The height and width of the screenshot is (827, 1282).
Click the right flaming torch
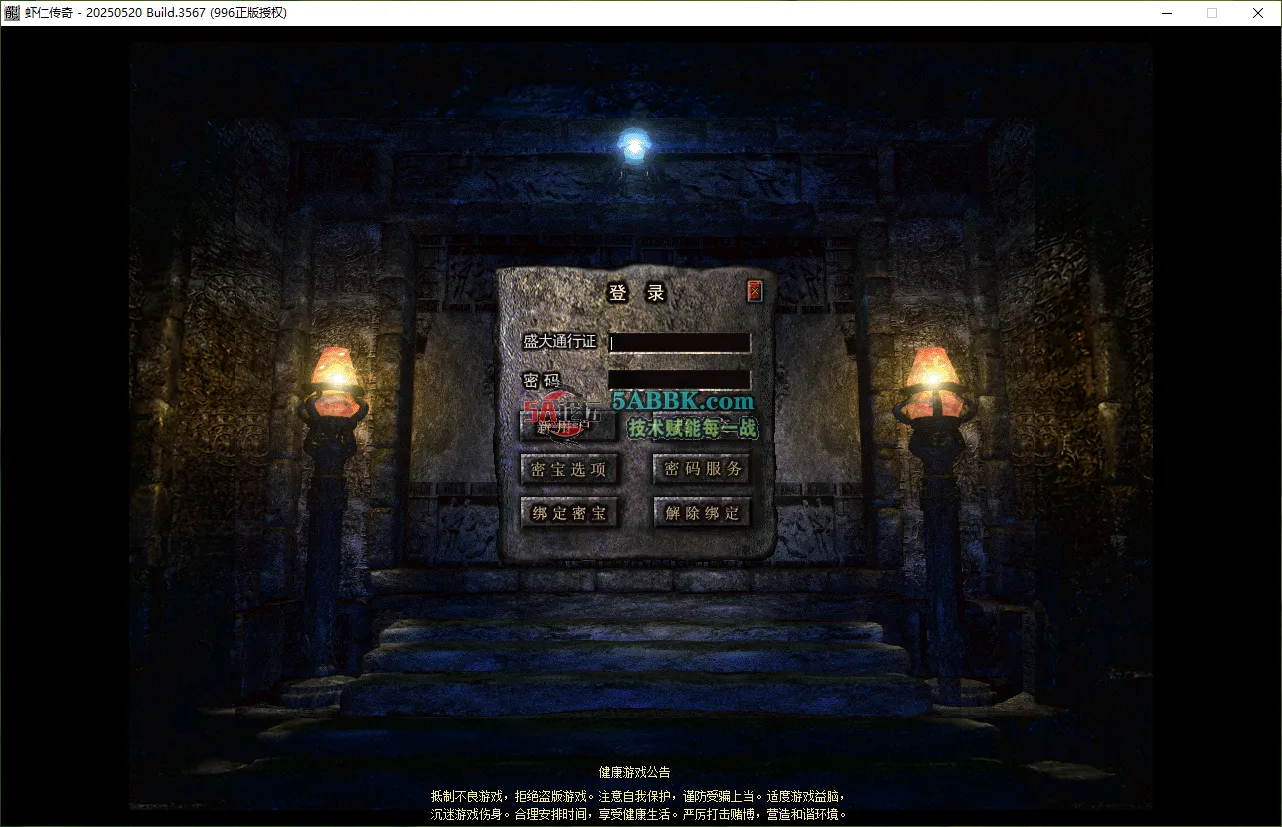tap(932, 372)
